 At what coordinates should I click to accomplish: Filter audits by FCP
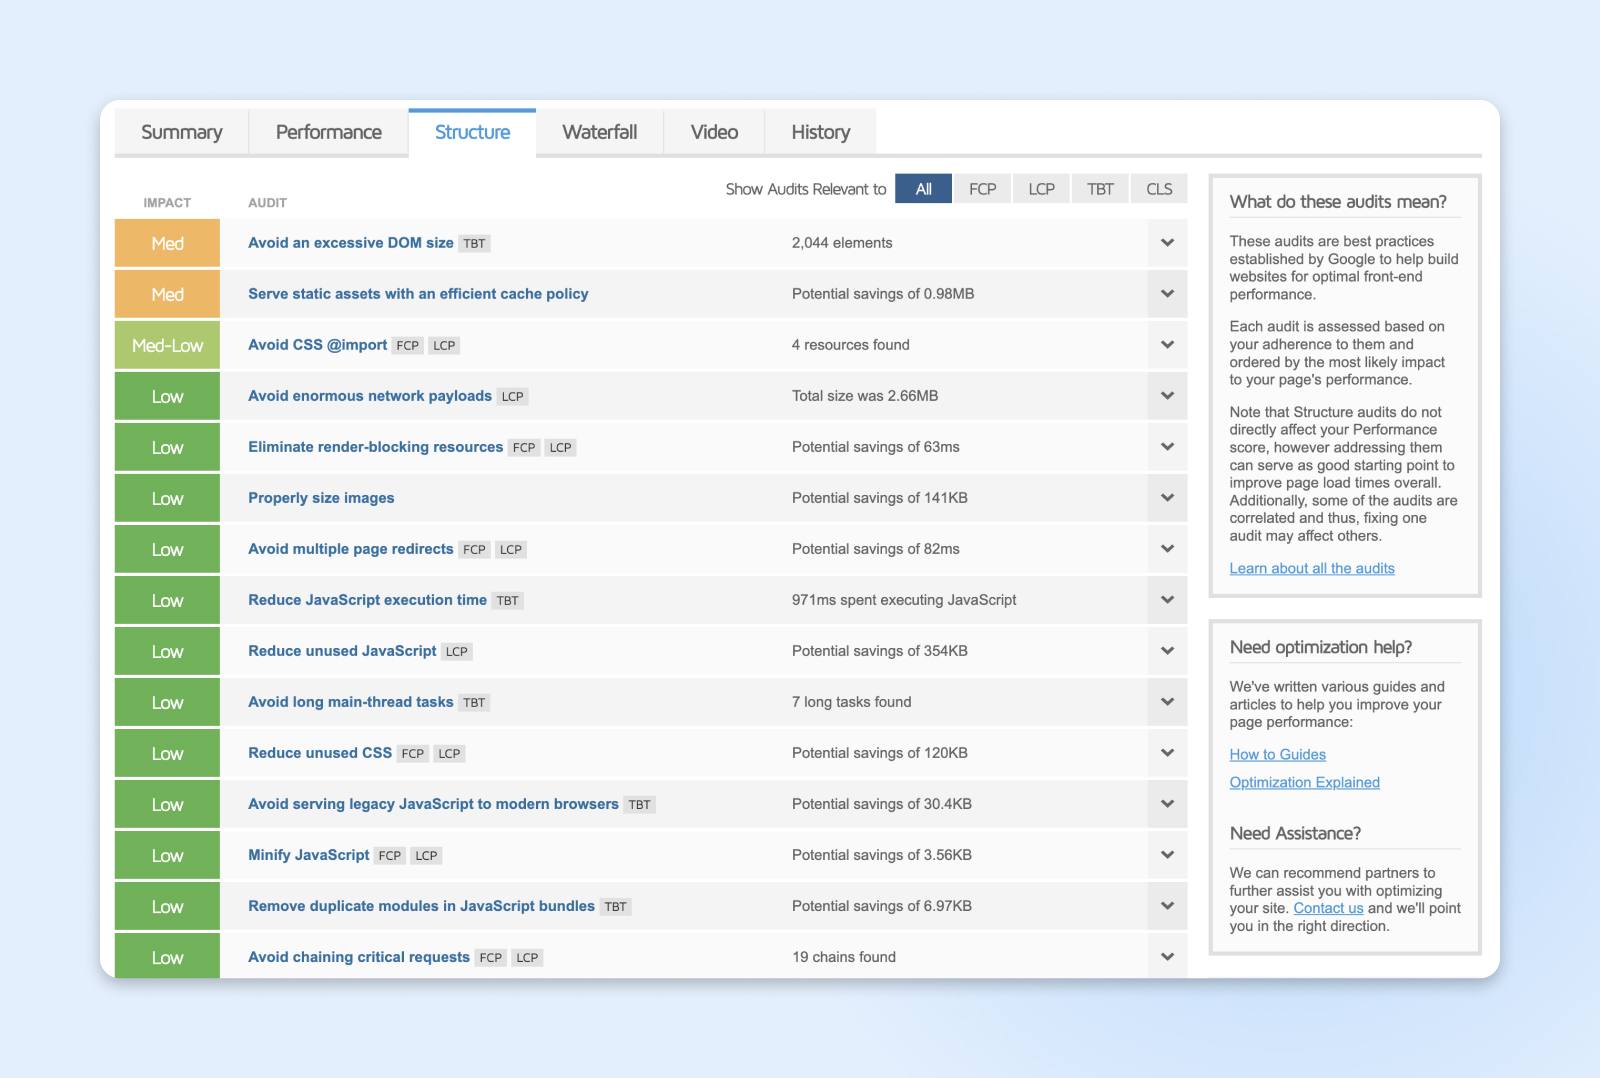tap(982, 189)
